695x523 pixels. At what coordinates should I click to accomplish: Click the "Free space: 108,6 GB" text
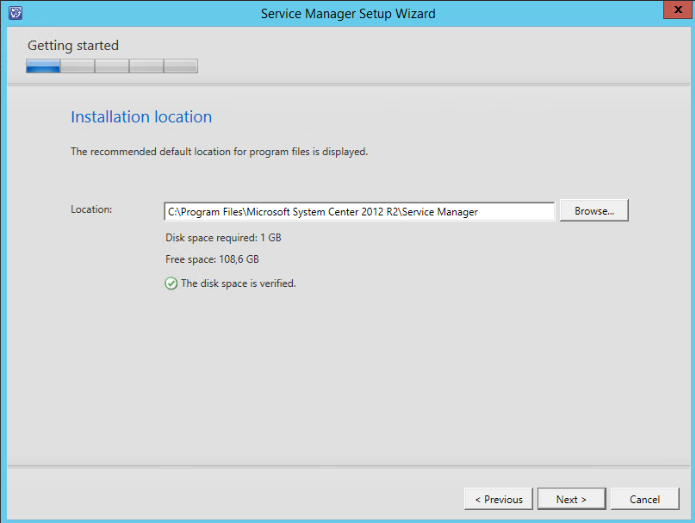(211, 260)
